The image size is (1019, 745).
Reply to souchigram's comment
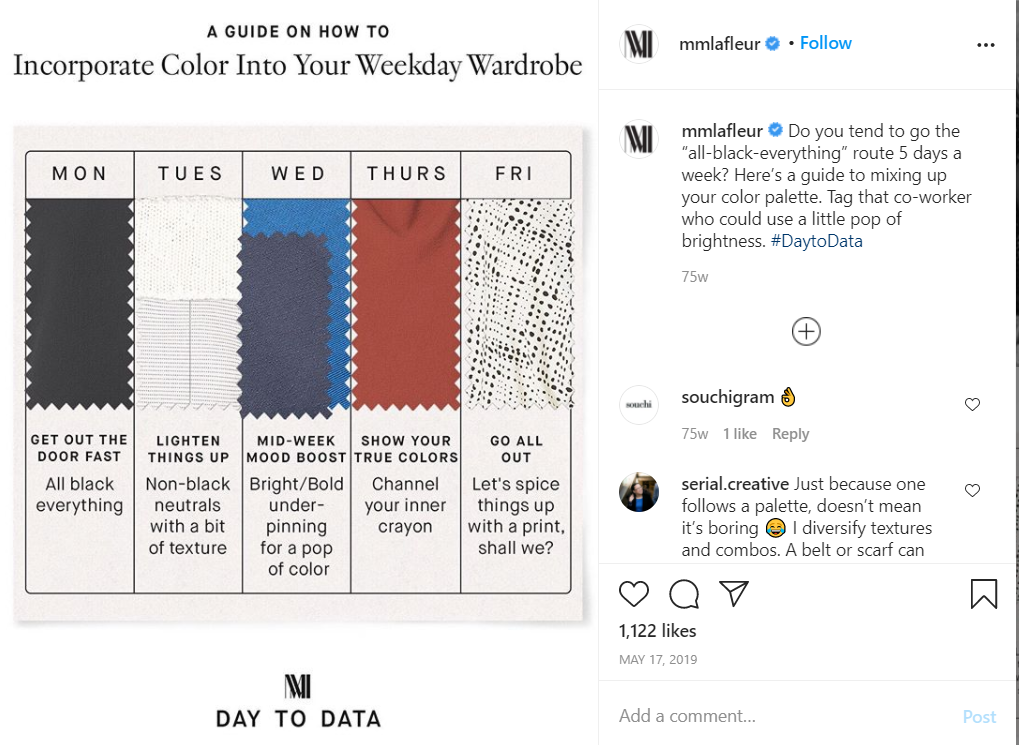[790, 434]
